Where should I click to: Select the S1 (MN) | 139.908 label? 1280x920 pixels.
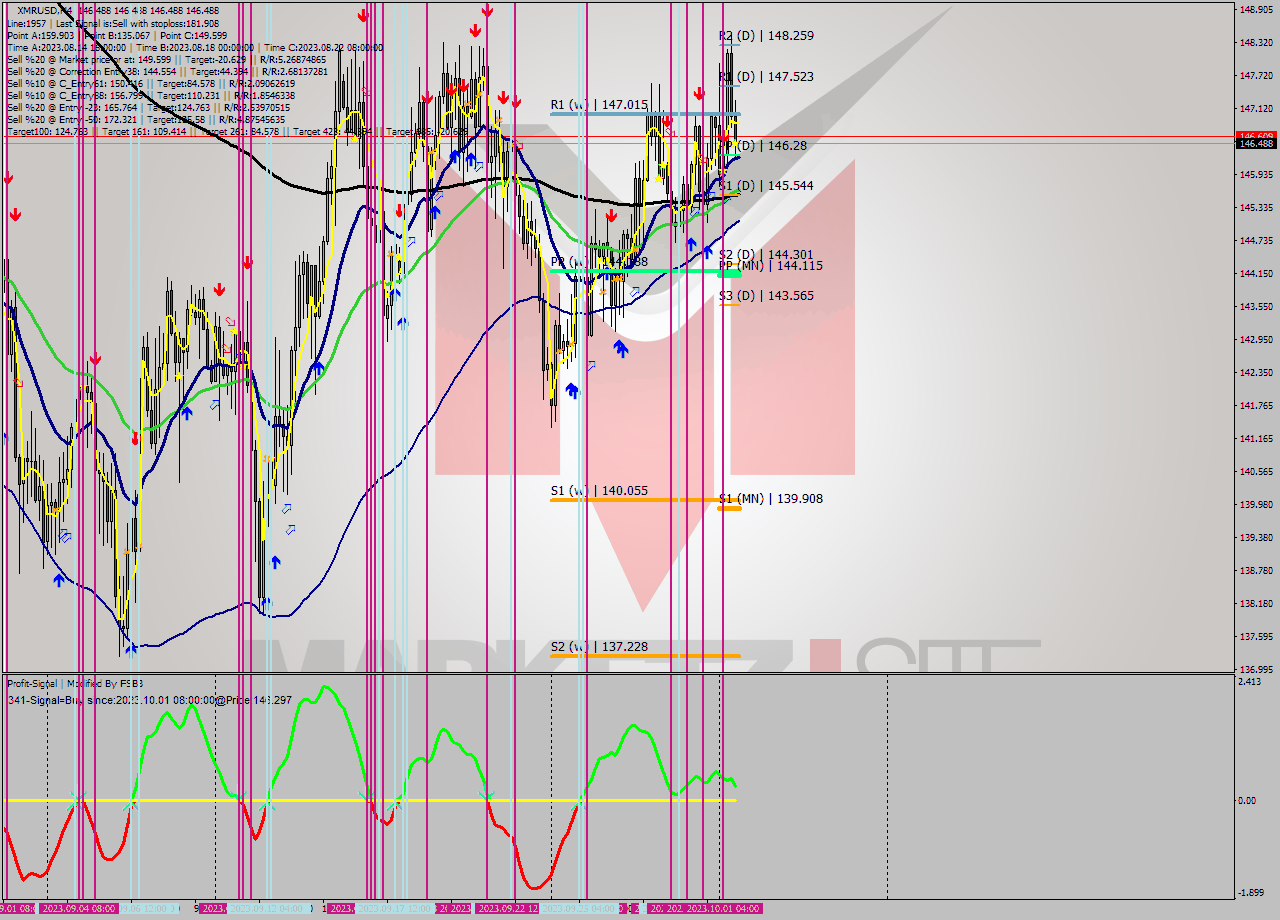(x=770, y=498)
